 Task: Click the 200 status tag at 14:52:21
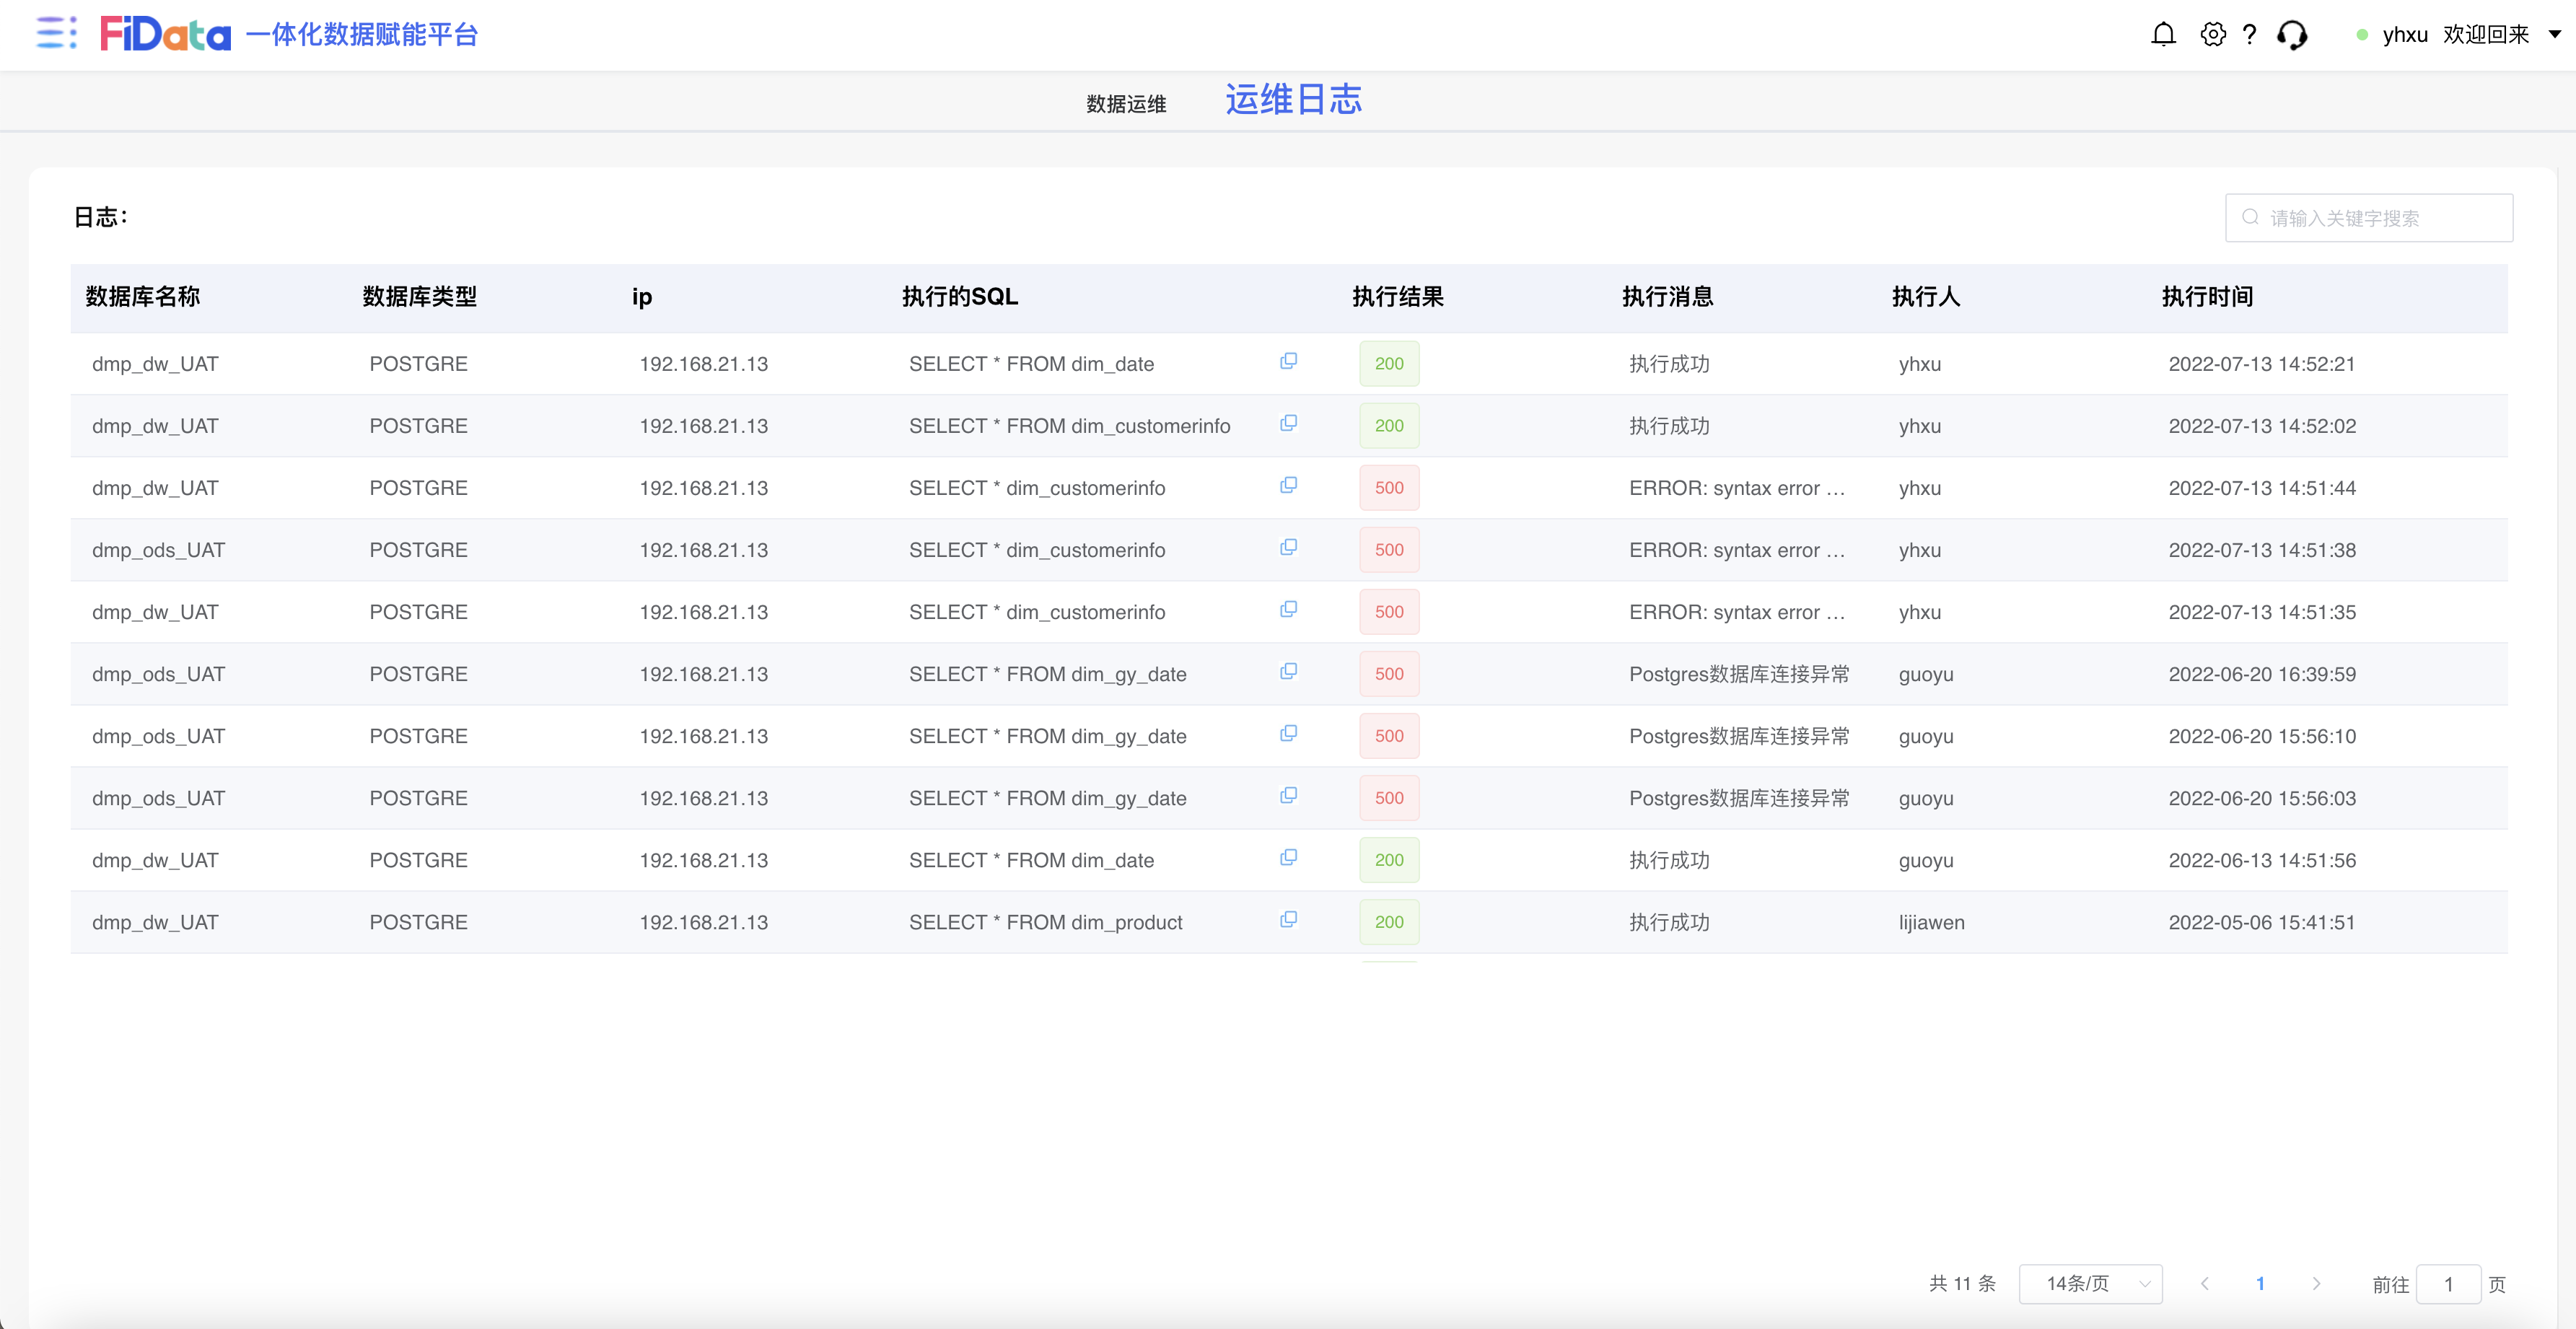1389,363
